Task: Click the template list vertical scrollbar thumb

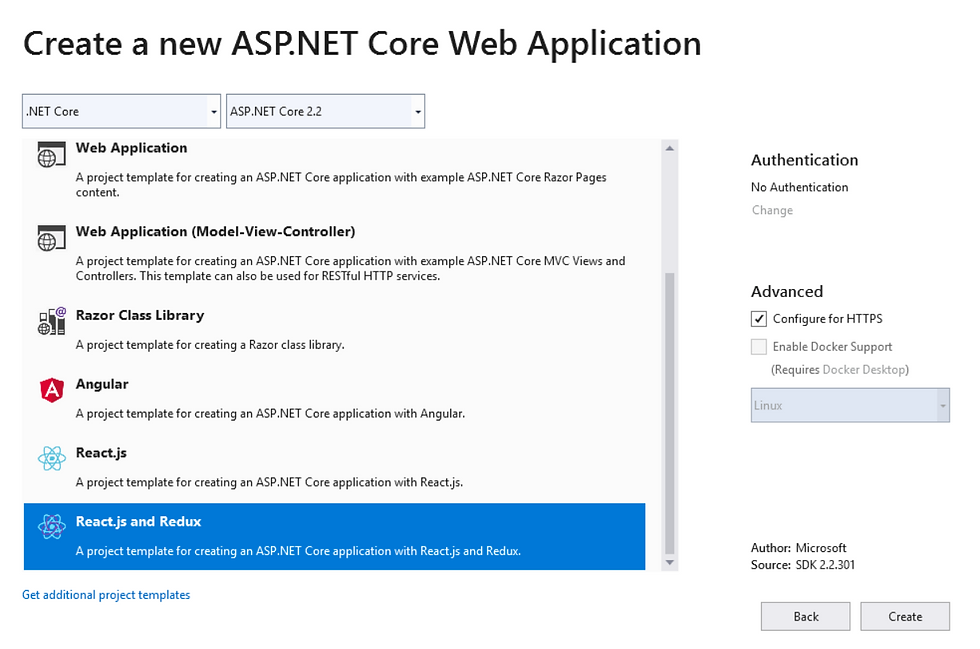Action: [669, 413]
